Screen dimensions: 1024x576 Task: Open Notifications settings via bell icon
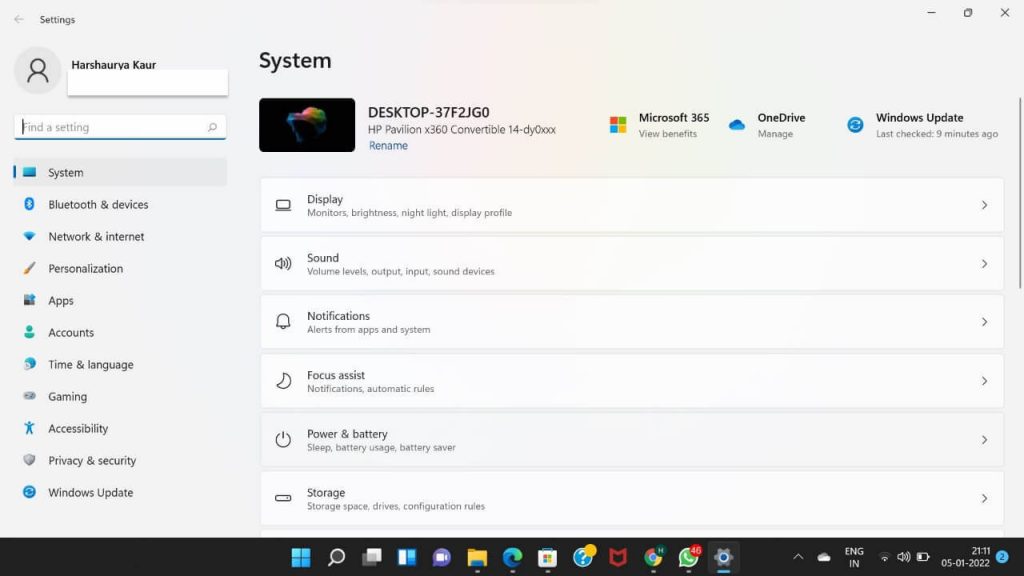point(283,321)
